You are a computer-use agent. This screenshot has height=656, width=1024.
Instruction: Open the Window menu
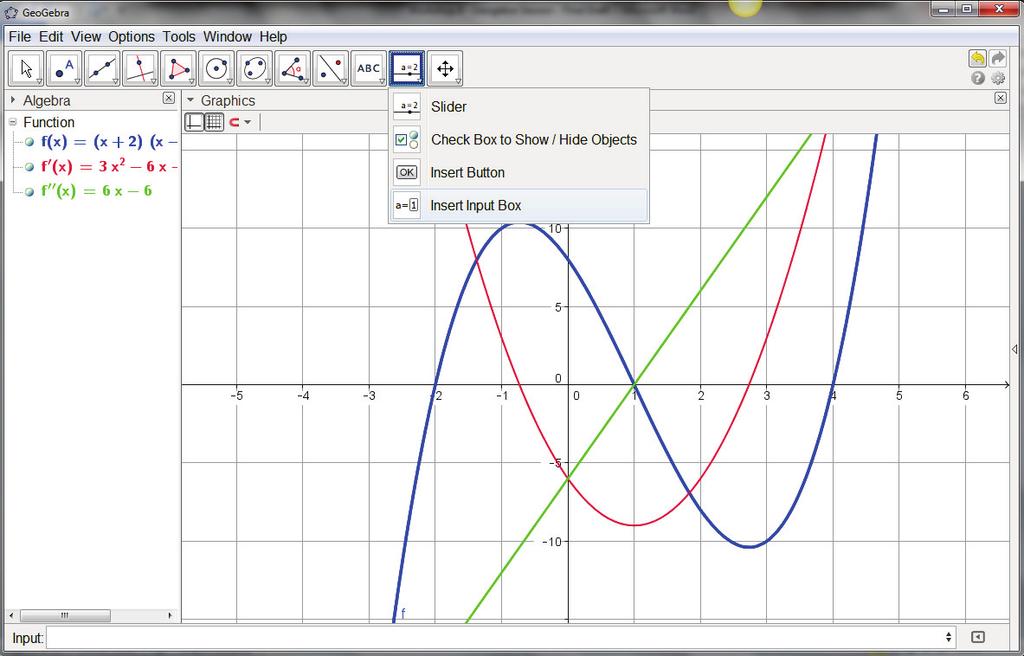[227, 37]
